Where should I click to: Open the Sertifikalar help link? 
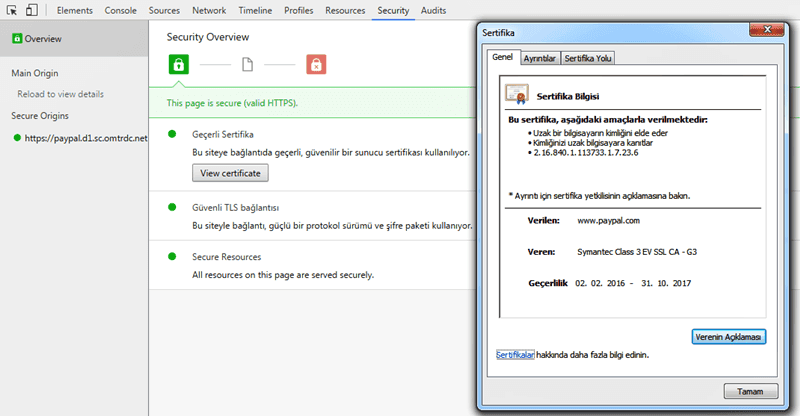(x=516, y=355)
